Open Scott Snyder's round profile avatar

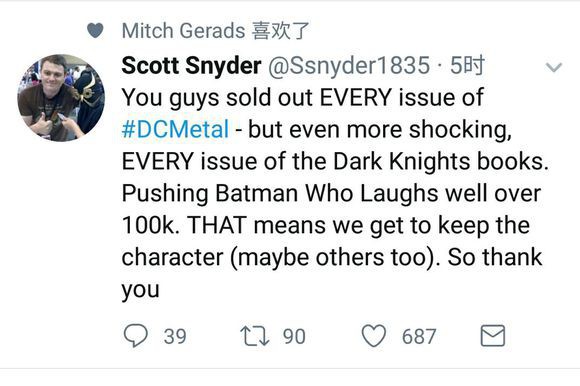pos(61,98)
